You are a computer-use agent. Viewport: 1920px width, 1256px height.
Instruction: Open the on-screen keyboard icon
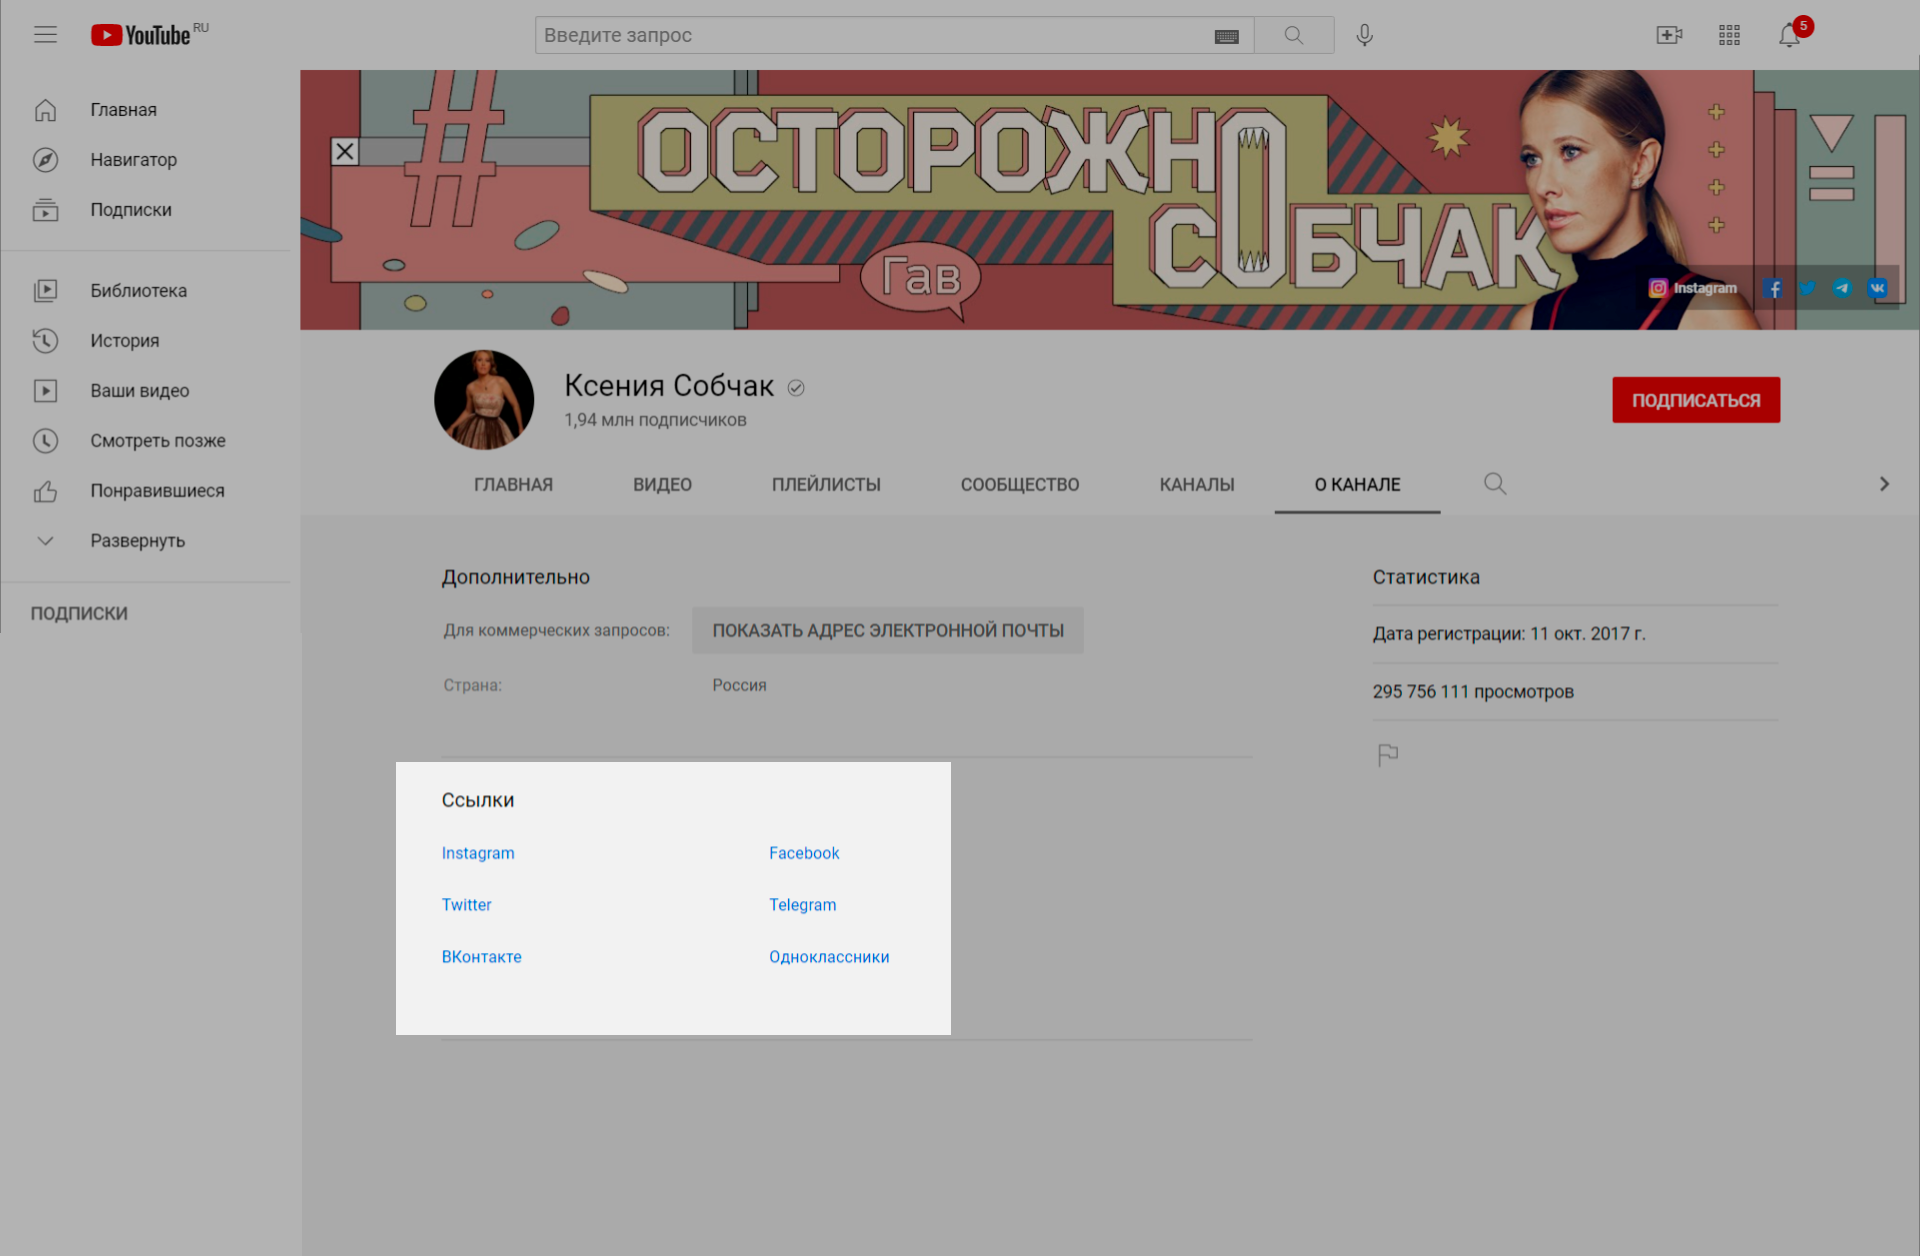1226,36
